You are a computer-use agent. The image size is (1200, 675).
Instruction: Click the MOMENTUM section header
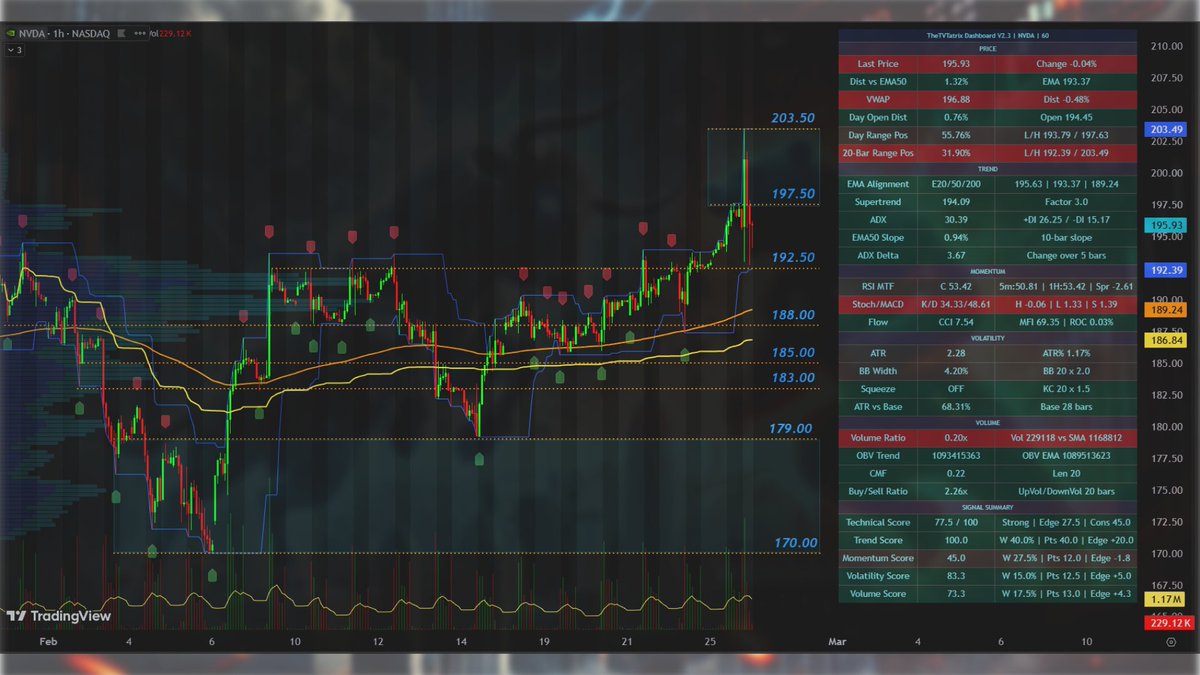pyautogui.click(x=987, y=271)
